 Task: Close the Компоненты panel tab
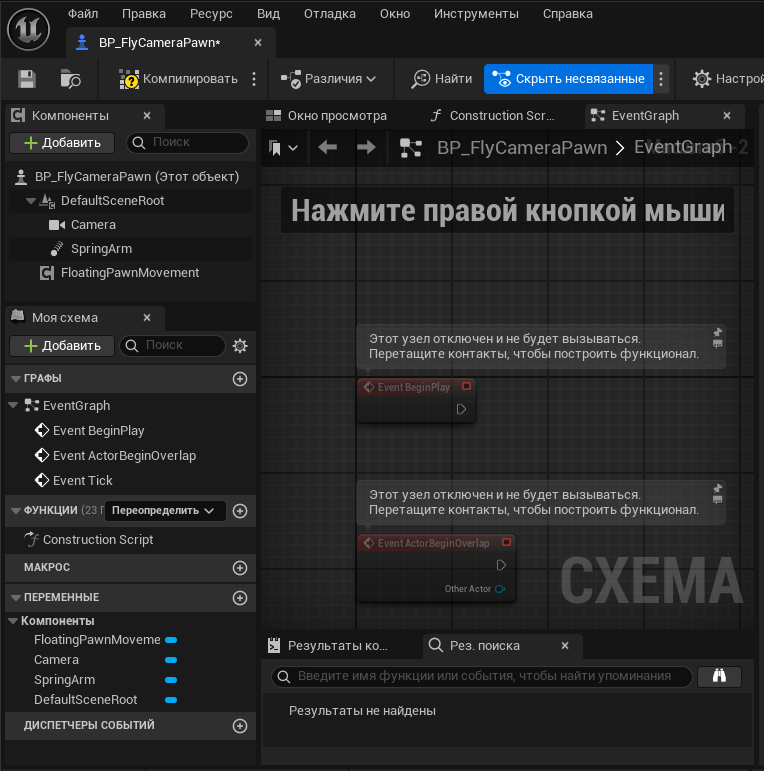(x=147, y=116)
